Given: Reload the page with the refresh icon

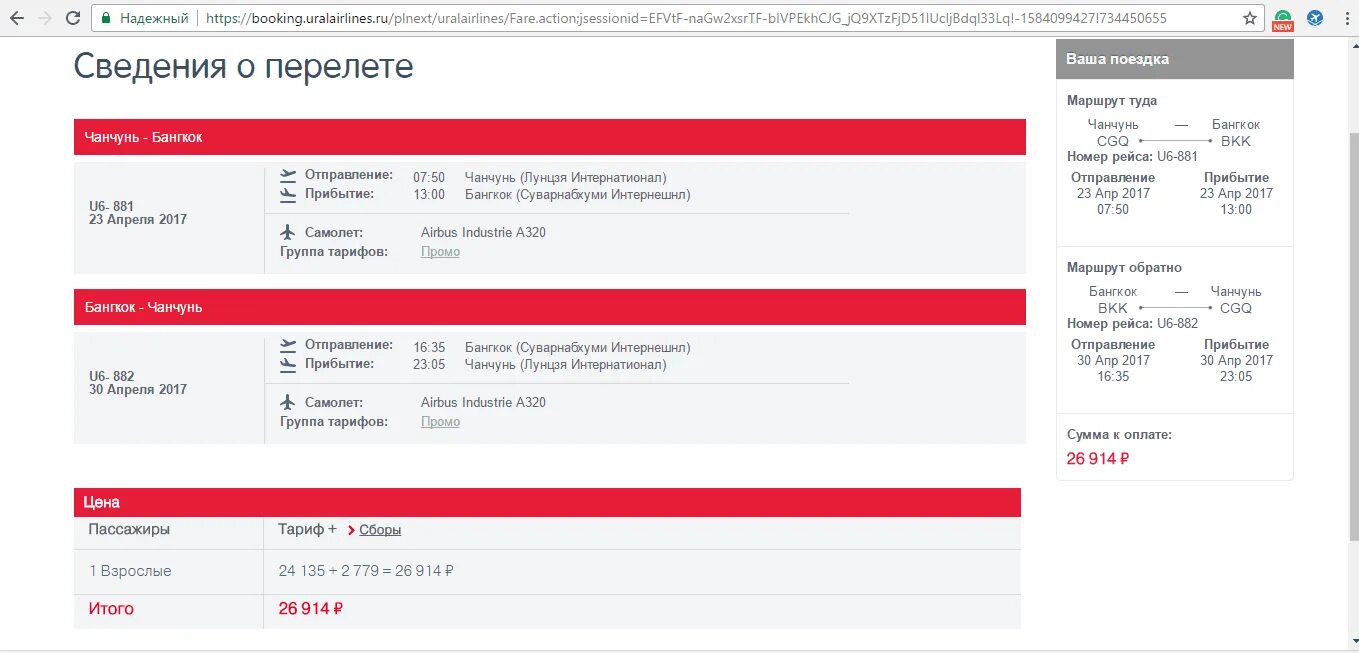Looking at the screenshot, I should (73, 18).
